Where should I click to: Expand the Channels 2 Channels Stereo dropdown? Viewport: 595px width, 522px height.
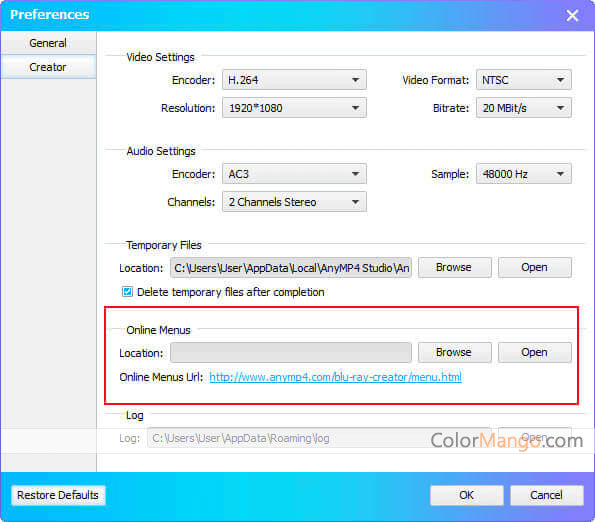294,202
